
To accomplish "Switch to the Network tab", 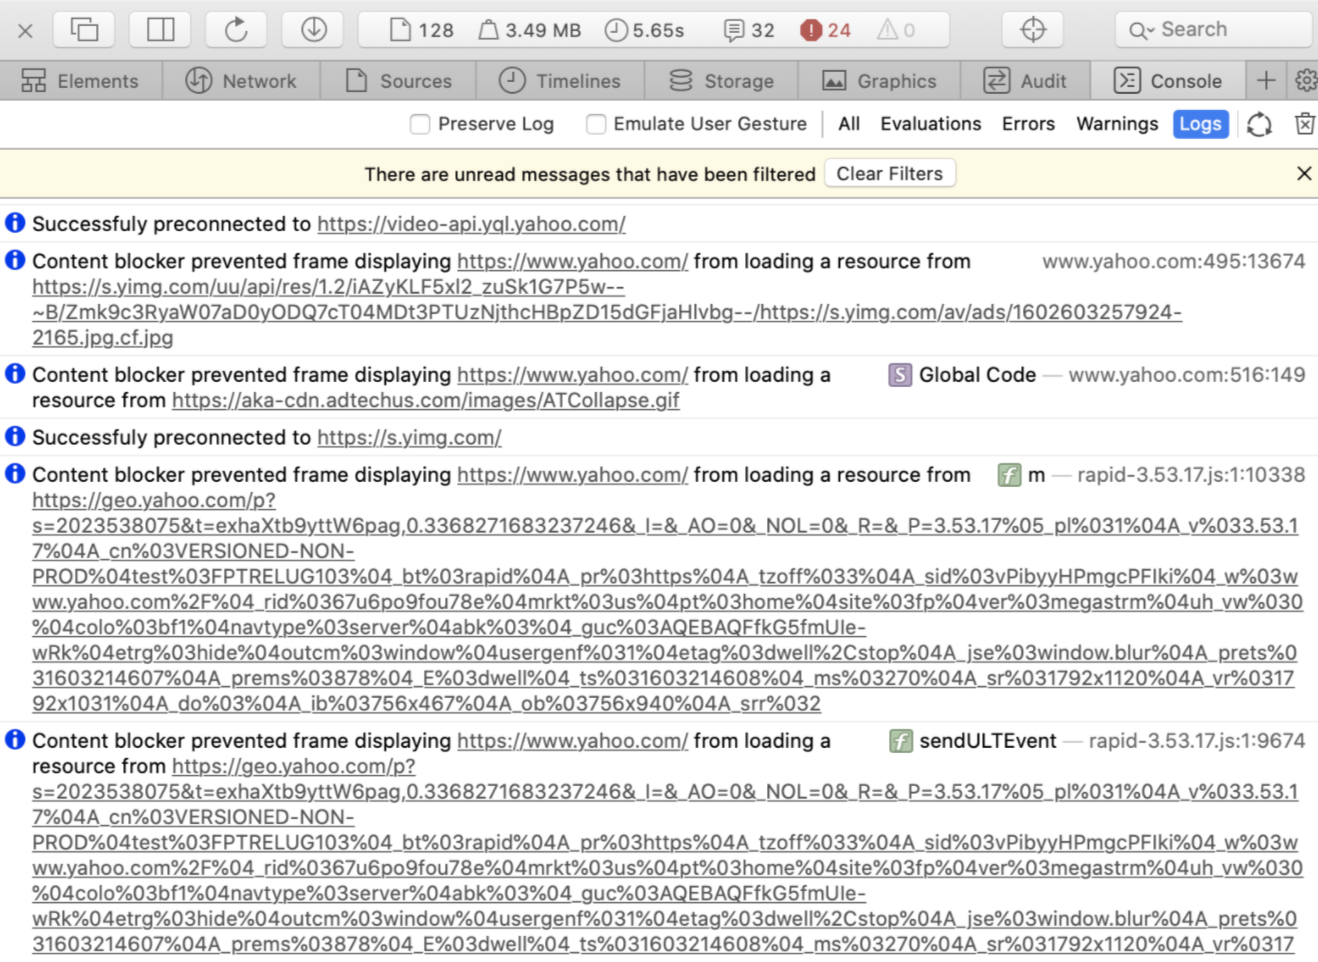I will [x=241, y=81].
